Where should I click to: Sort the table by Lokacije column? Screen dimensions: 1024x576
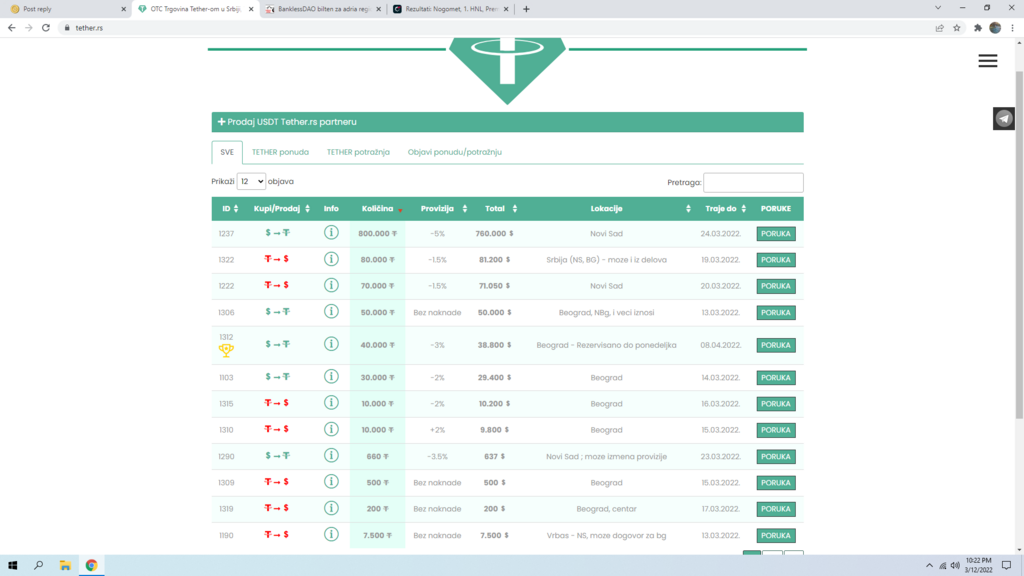tap(607, 208)
